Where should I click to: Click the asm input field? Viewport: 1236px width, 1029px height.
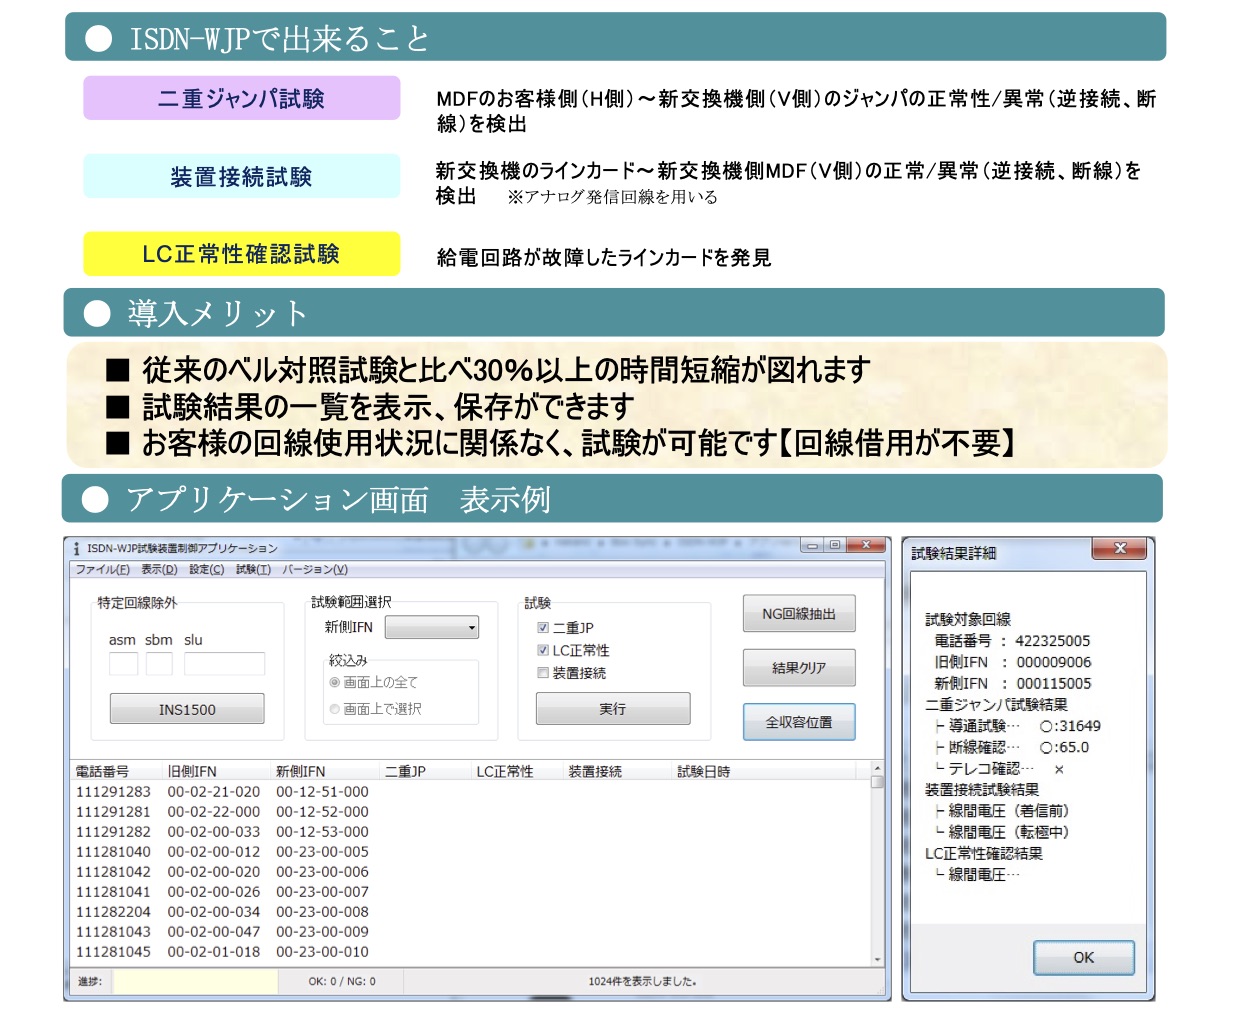[x=123, y=663]
